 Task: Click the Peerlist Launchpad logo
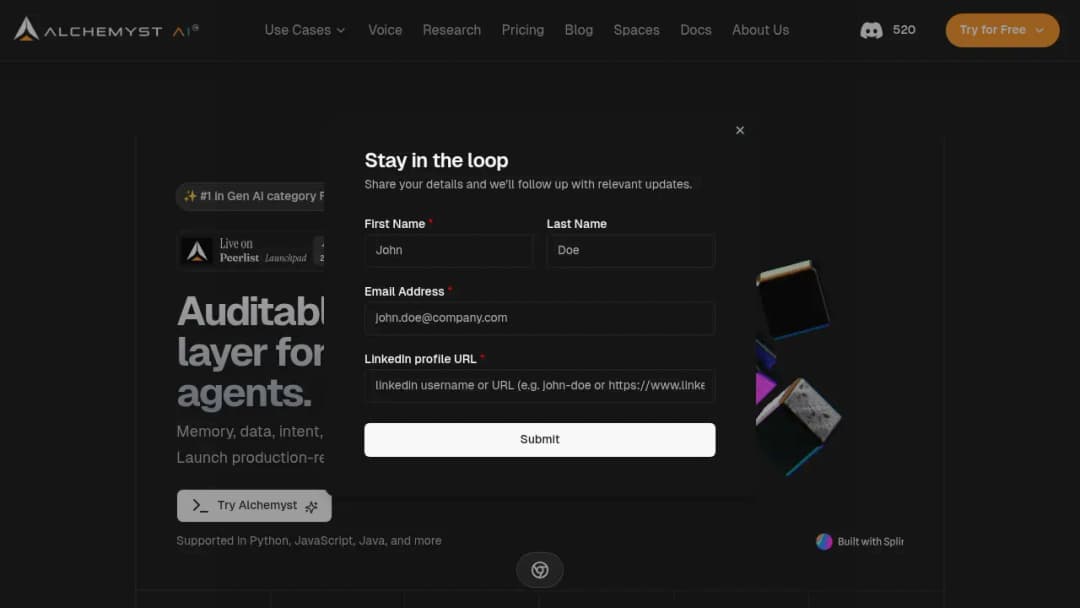(x=197, y=251)
